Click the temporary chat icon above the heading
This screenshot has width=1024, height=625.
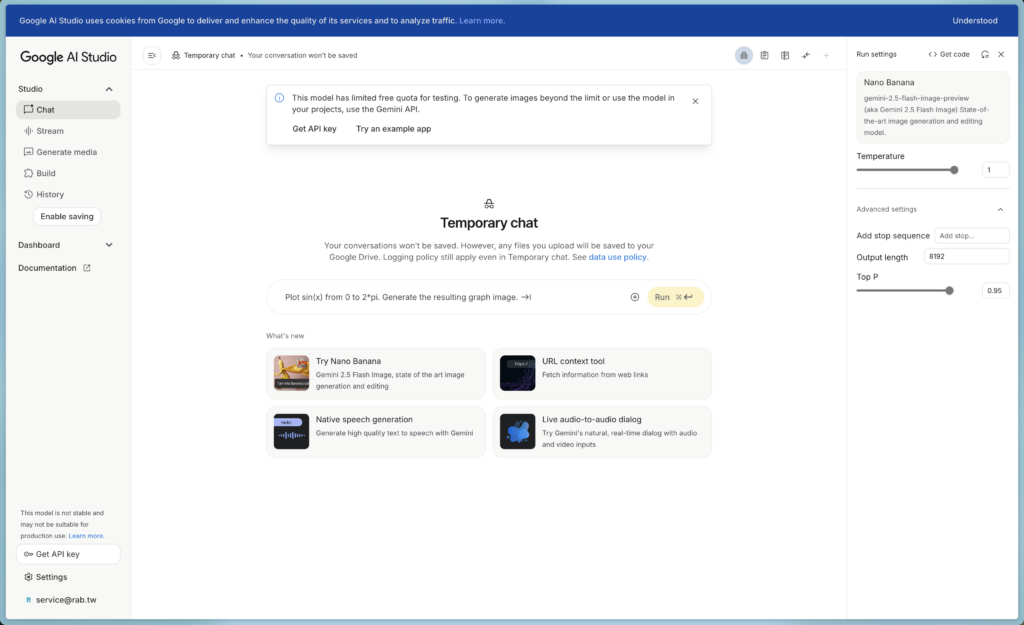click(x=488, y=204)
